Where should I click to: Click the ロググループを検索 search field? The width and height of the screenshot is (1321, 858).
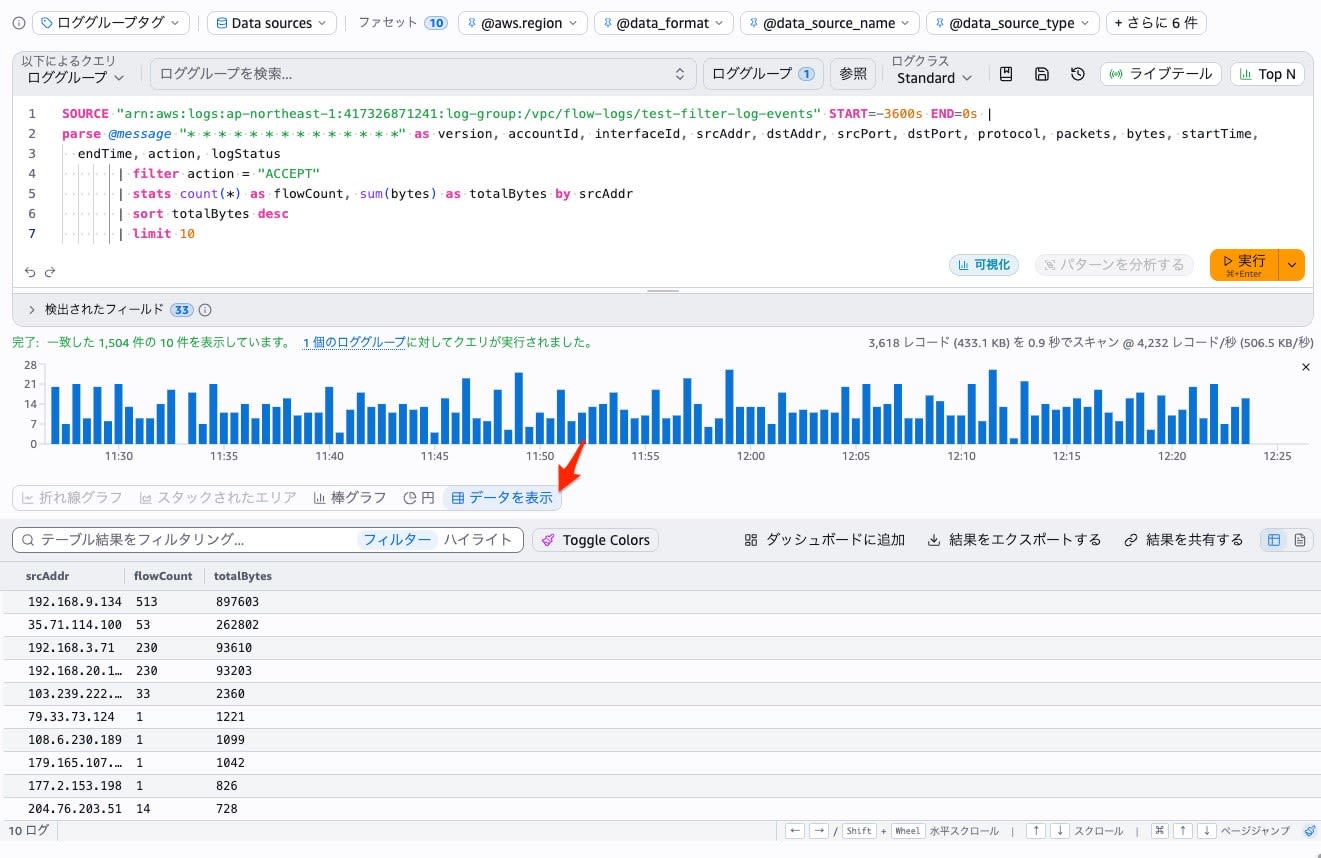(423, 73)
